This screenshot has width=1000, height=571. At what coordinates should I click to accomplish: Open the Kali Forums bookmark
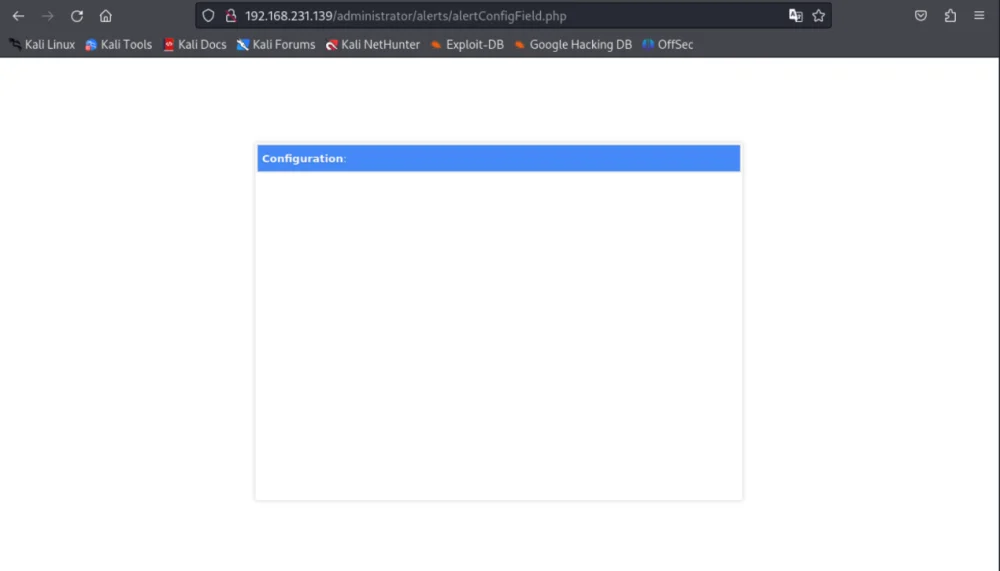click(276, 45)
